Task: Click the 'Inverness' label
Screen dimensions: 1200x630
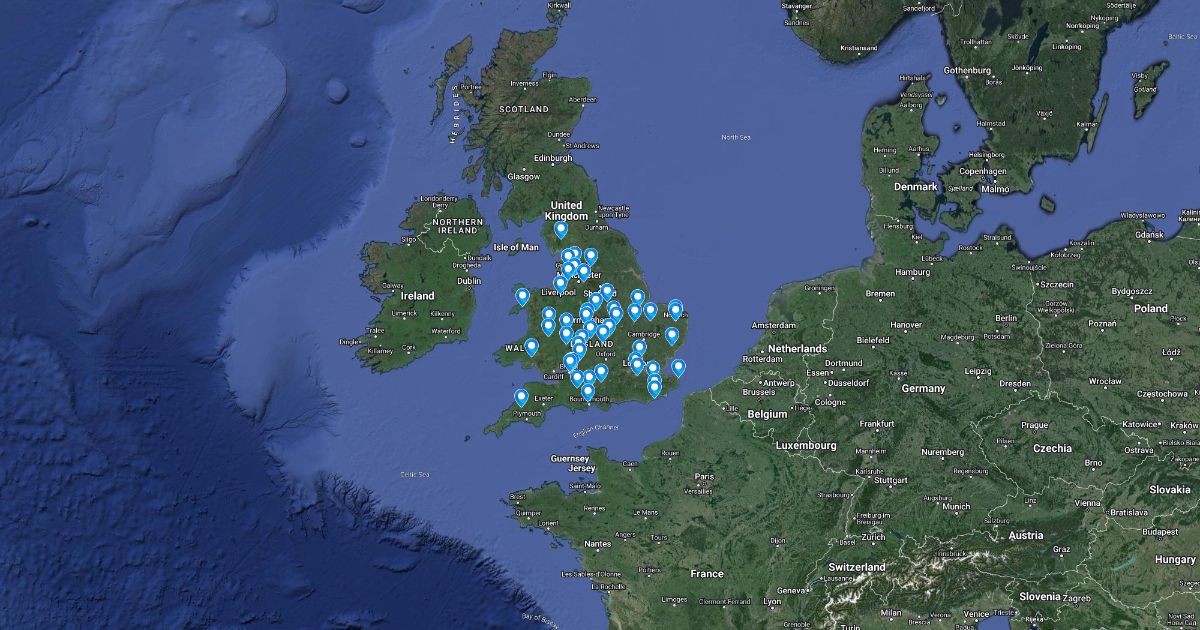Action: [524, 83]
